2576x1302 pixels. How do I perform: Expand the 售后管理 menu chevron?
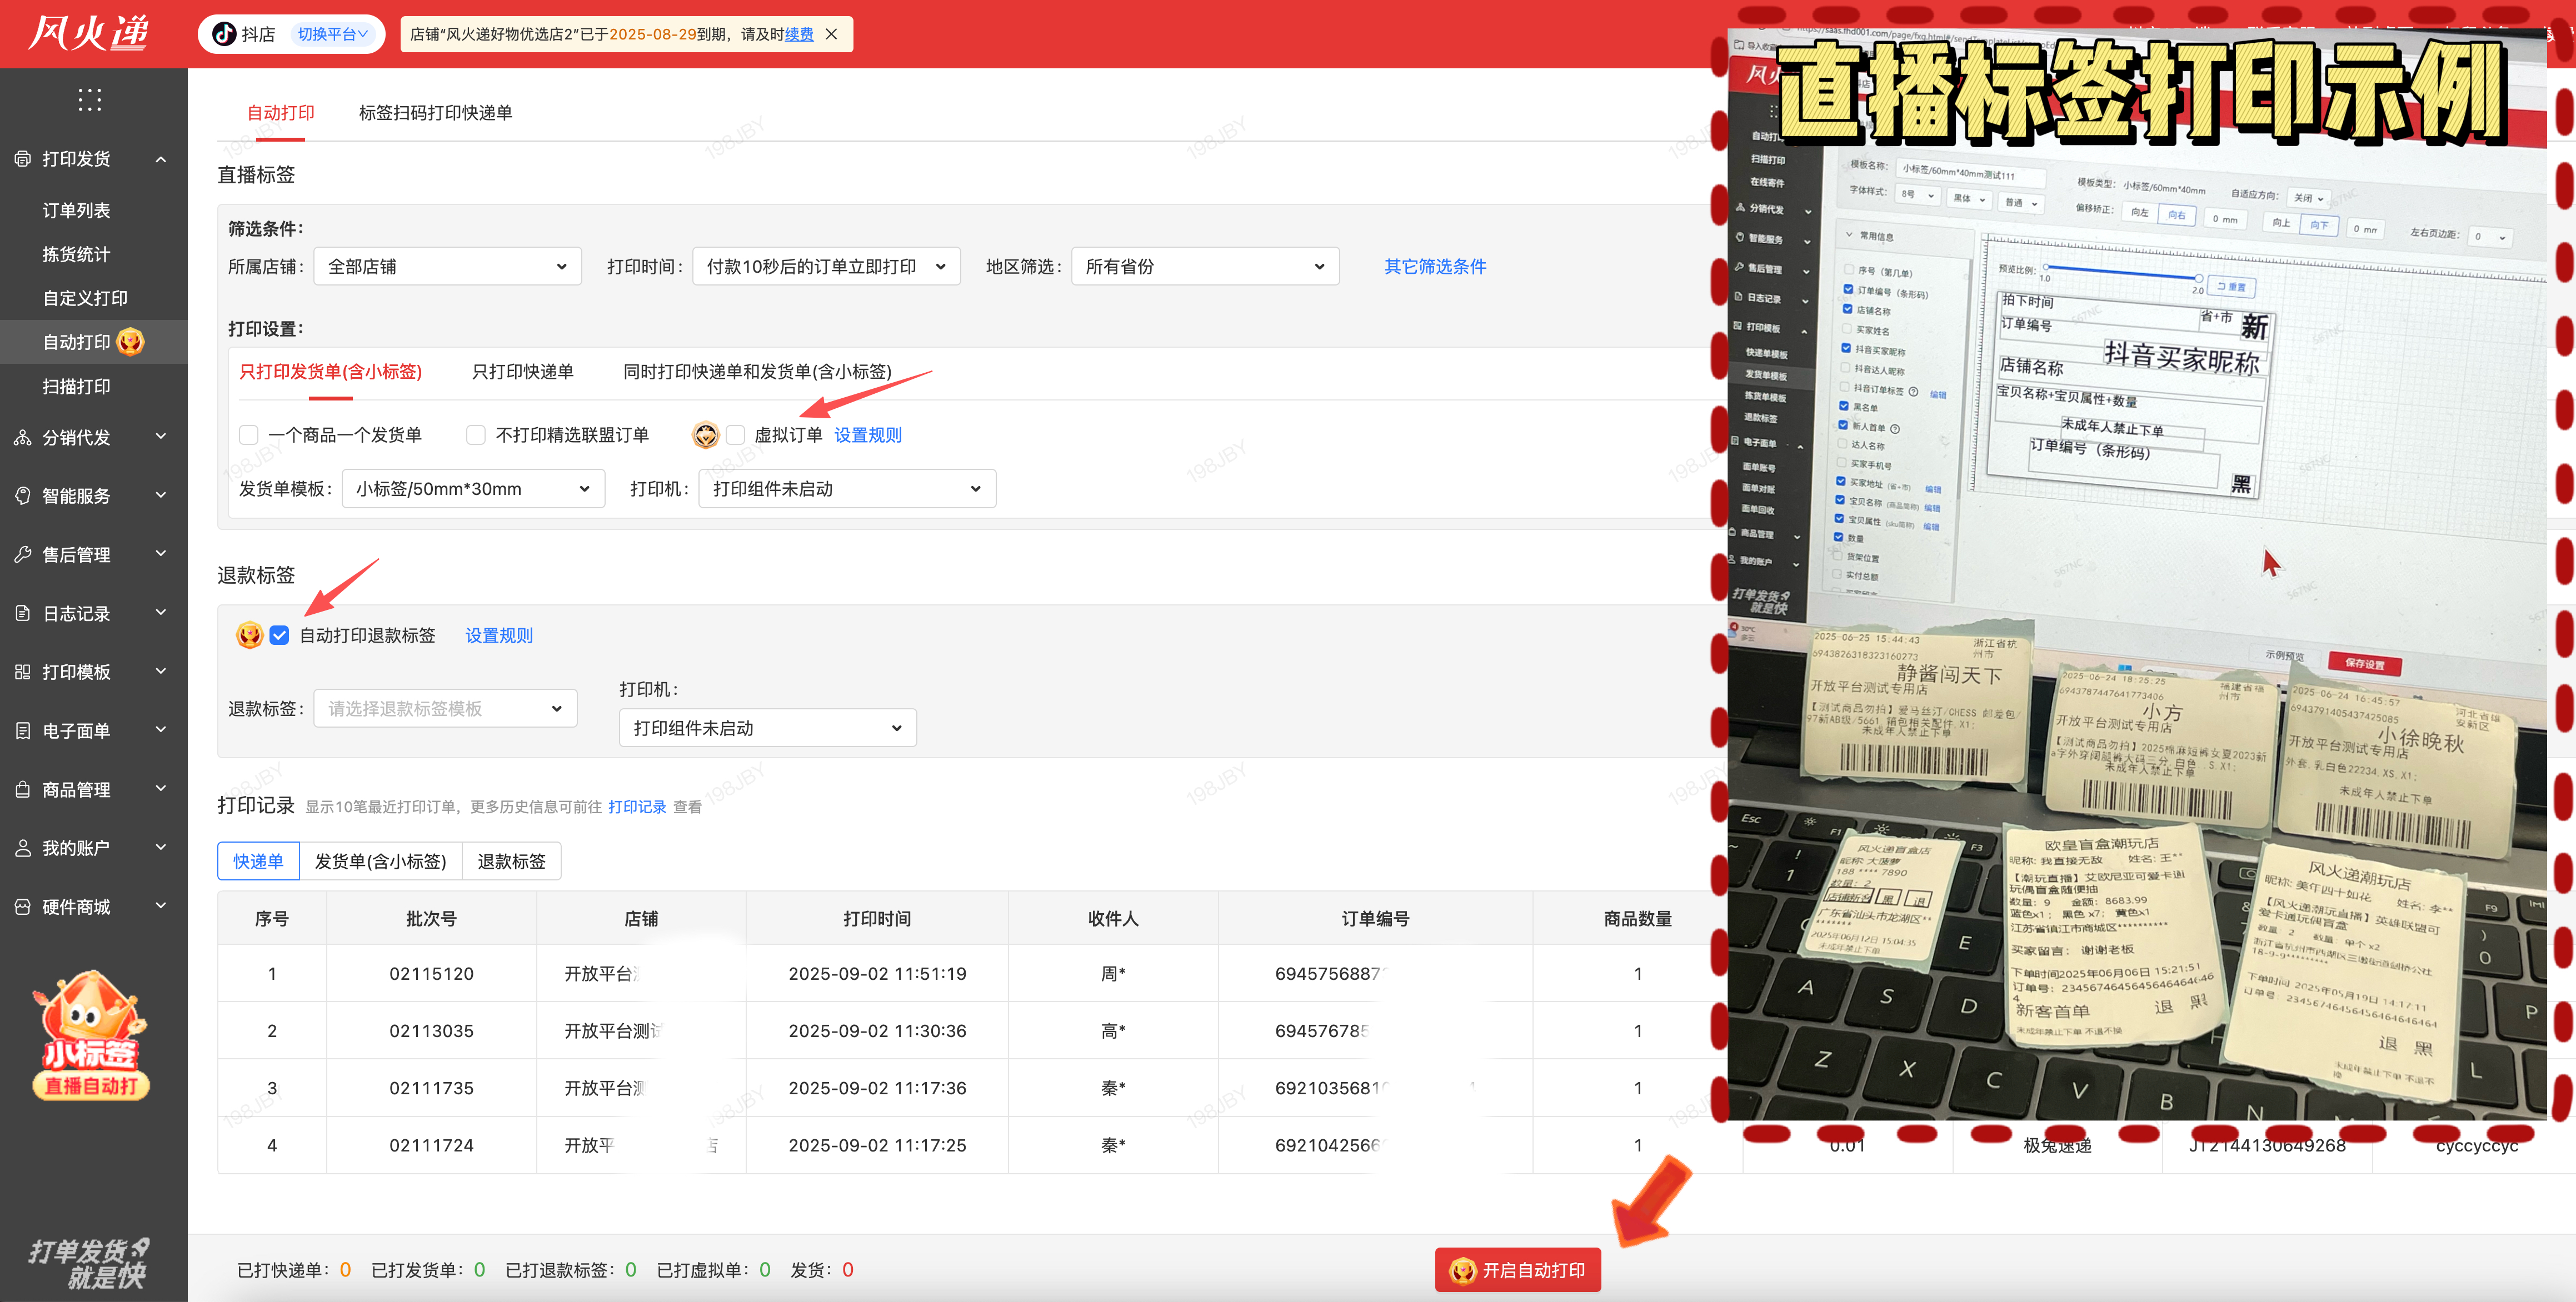[x=161, y=554]
